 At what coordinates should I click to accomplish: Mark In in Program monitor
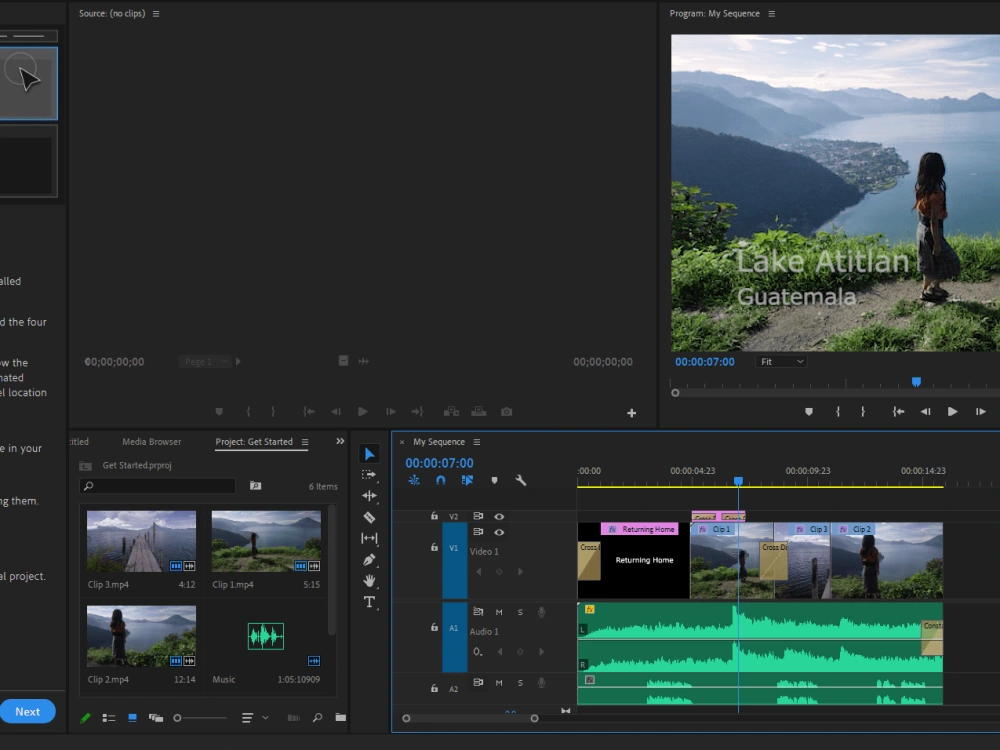click(838, 412)
